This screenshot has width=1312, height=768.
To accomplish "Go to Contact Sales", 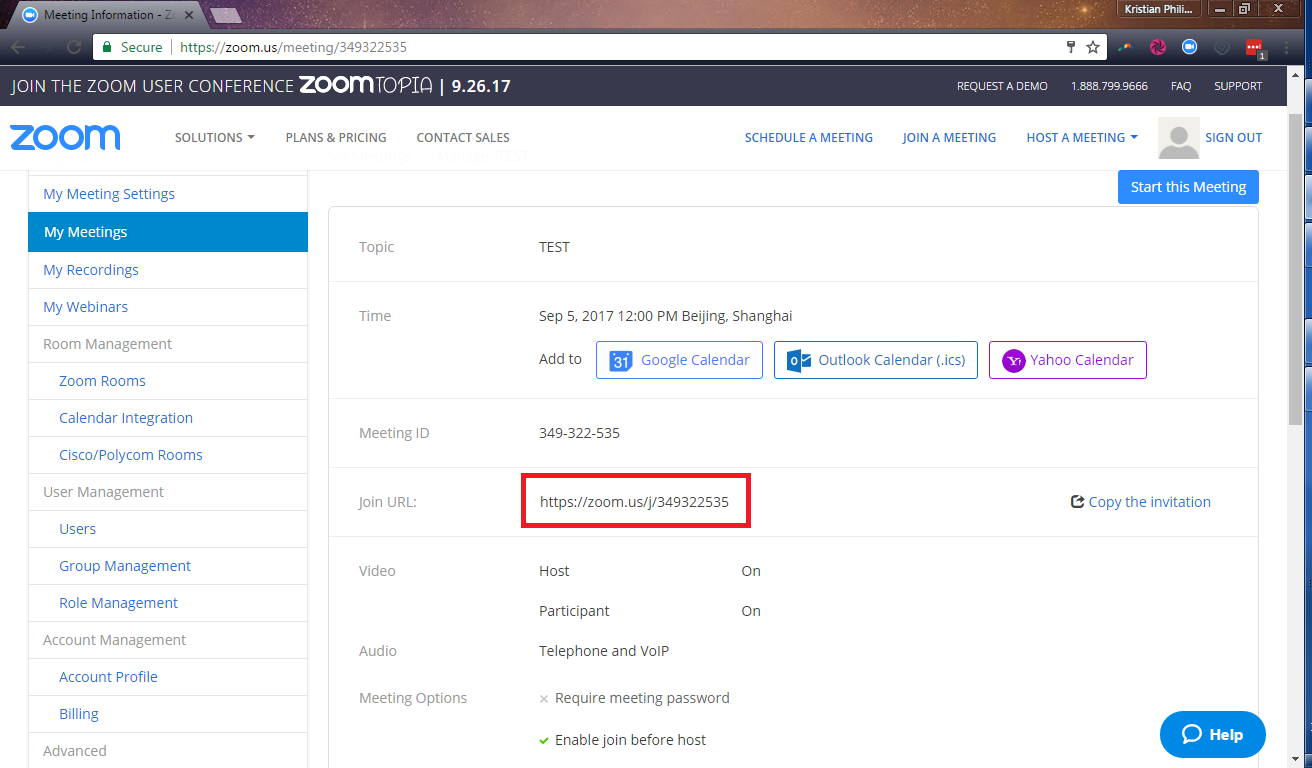I will (463, 138).
